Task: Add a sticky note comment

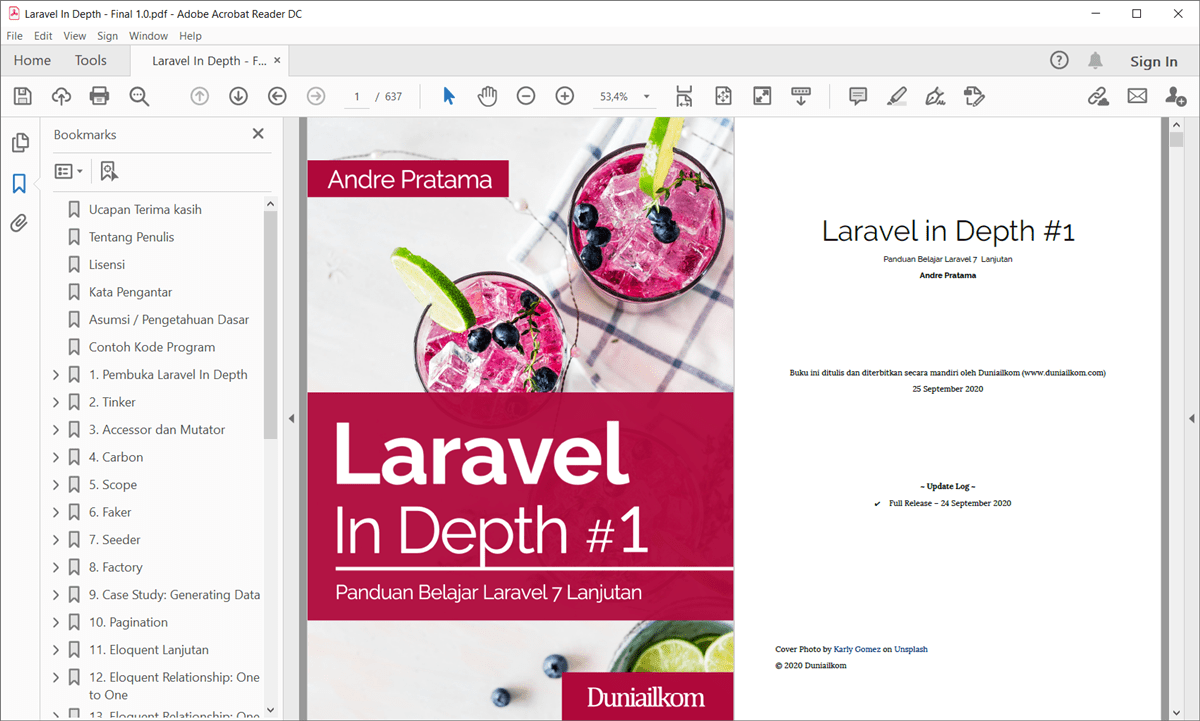Action: click(857, 96)
